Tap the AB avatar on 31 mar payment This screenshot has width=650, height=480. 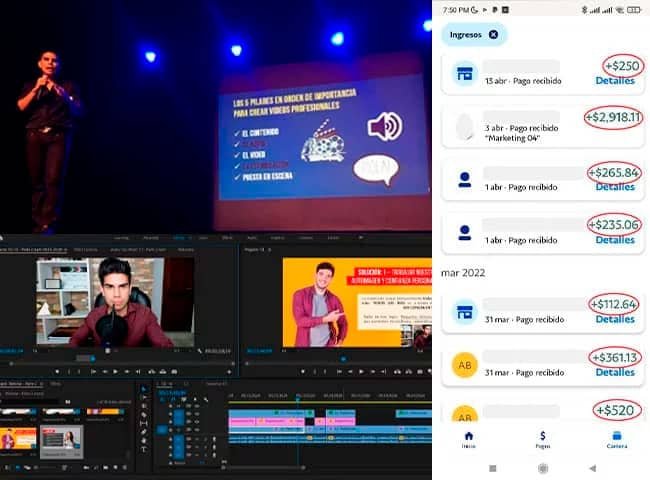pos(464,365)
